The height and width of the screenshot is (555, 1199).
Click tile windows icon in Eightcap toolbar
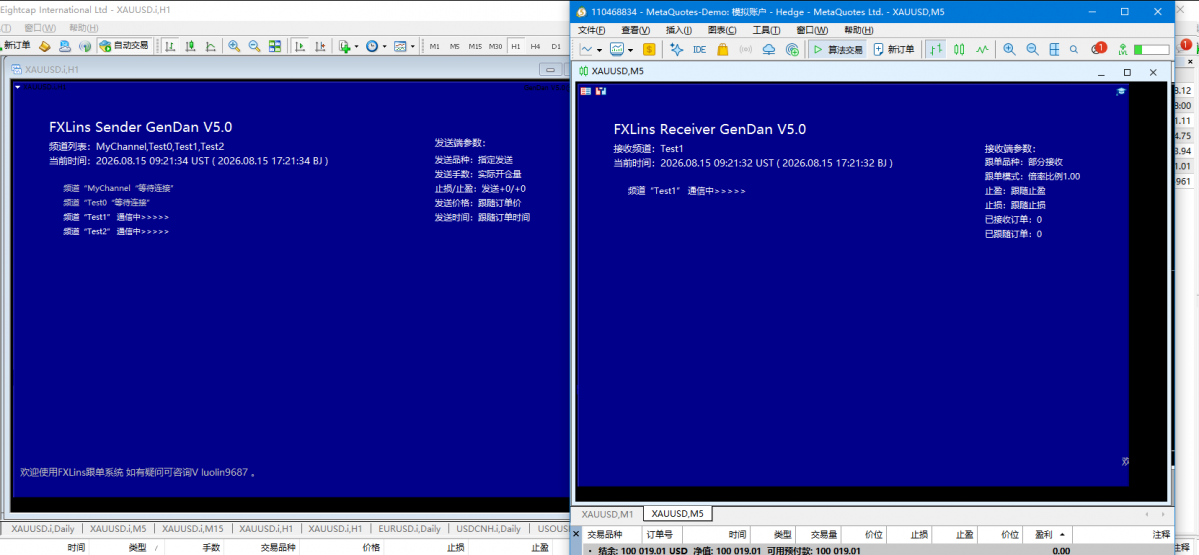coord(275,46)
